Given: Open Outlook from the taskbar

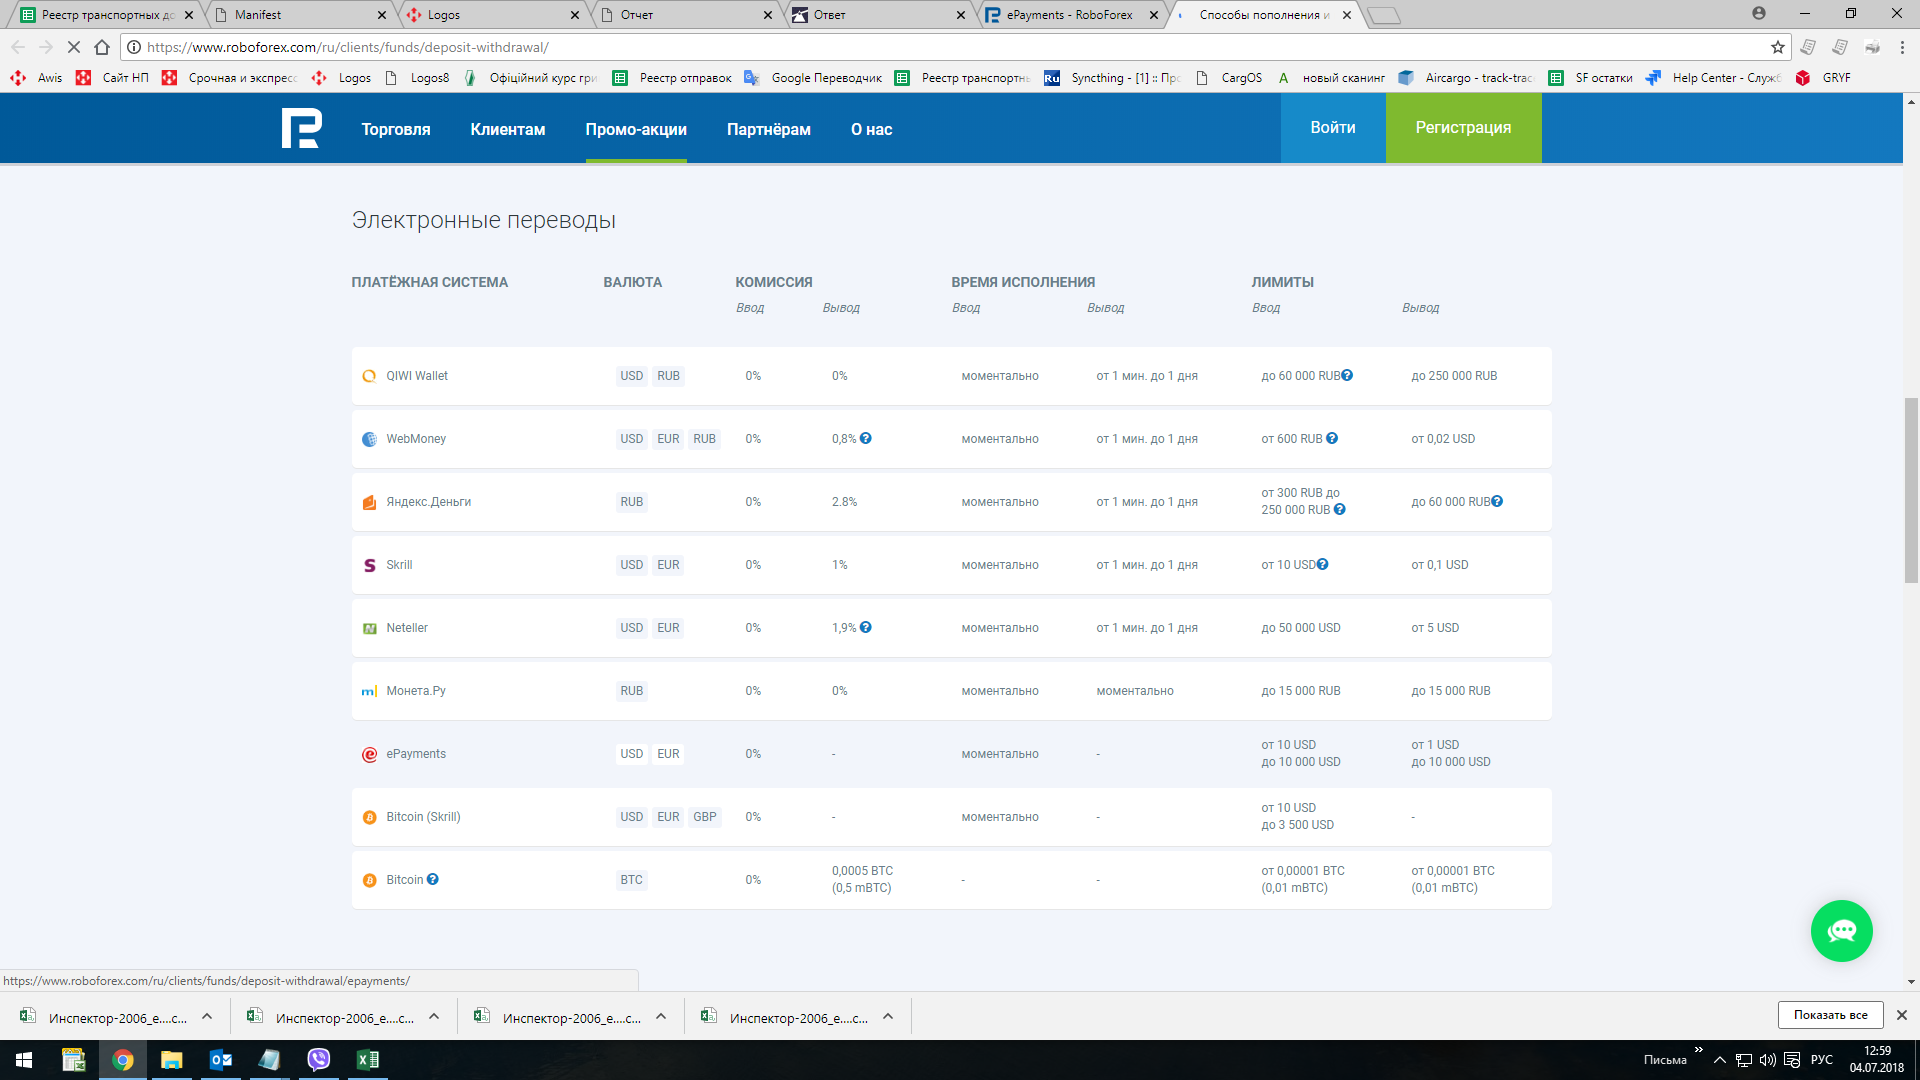Looking at the screenshot, I should tap(221, 1059).
